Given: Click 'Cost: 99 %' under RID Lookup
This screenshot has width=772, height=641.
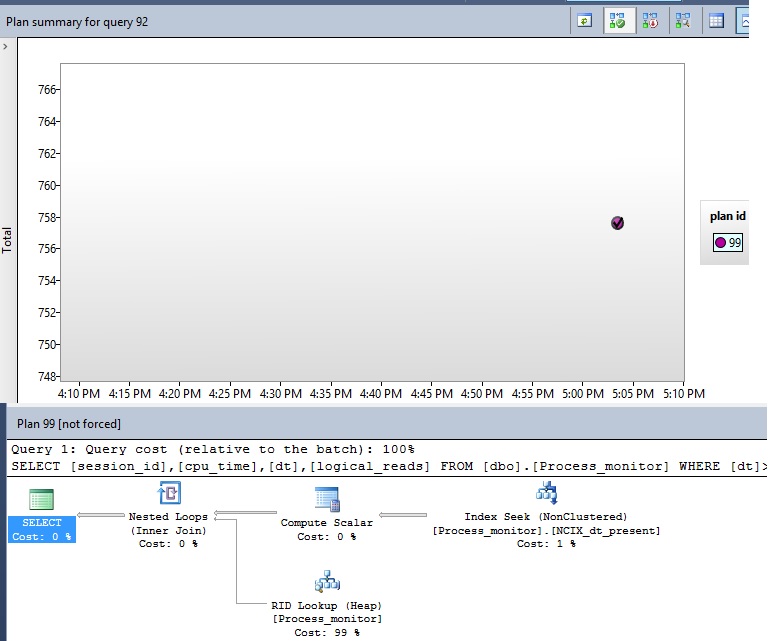Looking at the screenshot, I should 327,633.
